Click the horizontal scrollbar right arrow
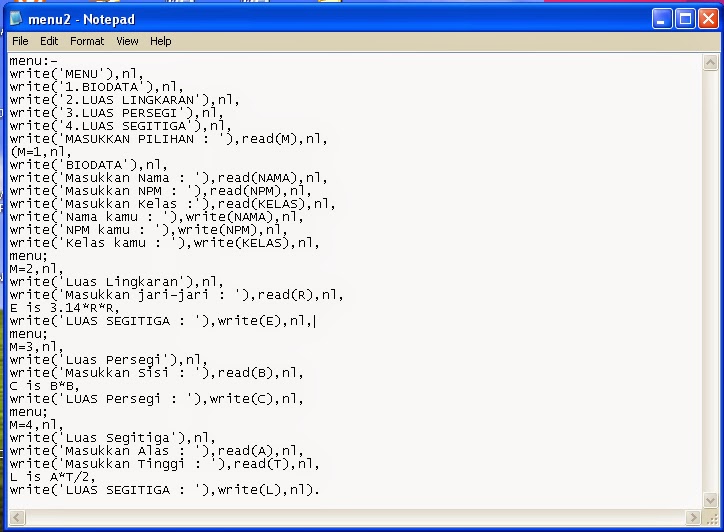This screenshot has height=532, width=724. click(x=693, y=517)
